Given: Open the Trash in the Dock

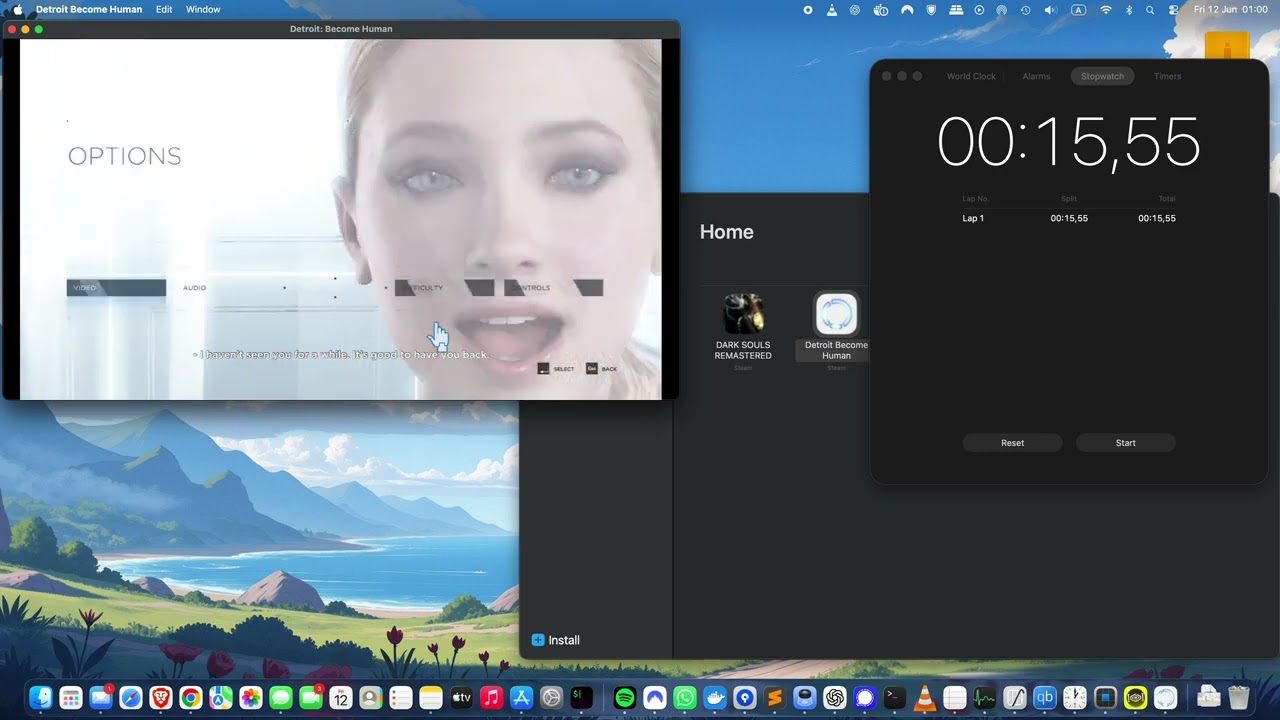Looking at the screenshot, I should (x=1239, y=698).
